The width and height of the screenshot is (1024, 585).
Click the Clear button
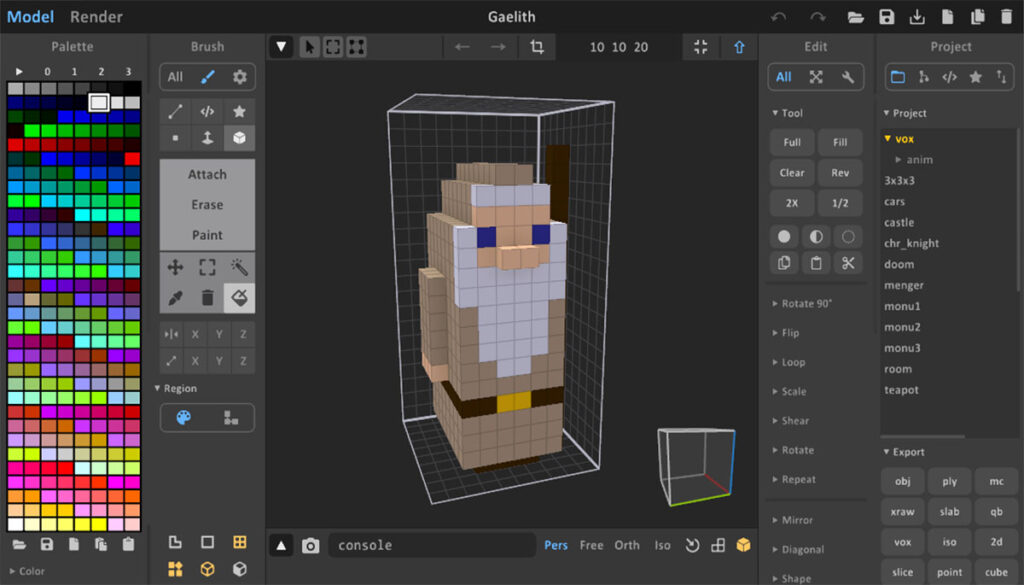point(792,173)
